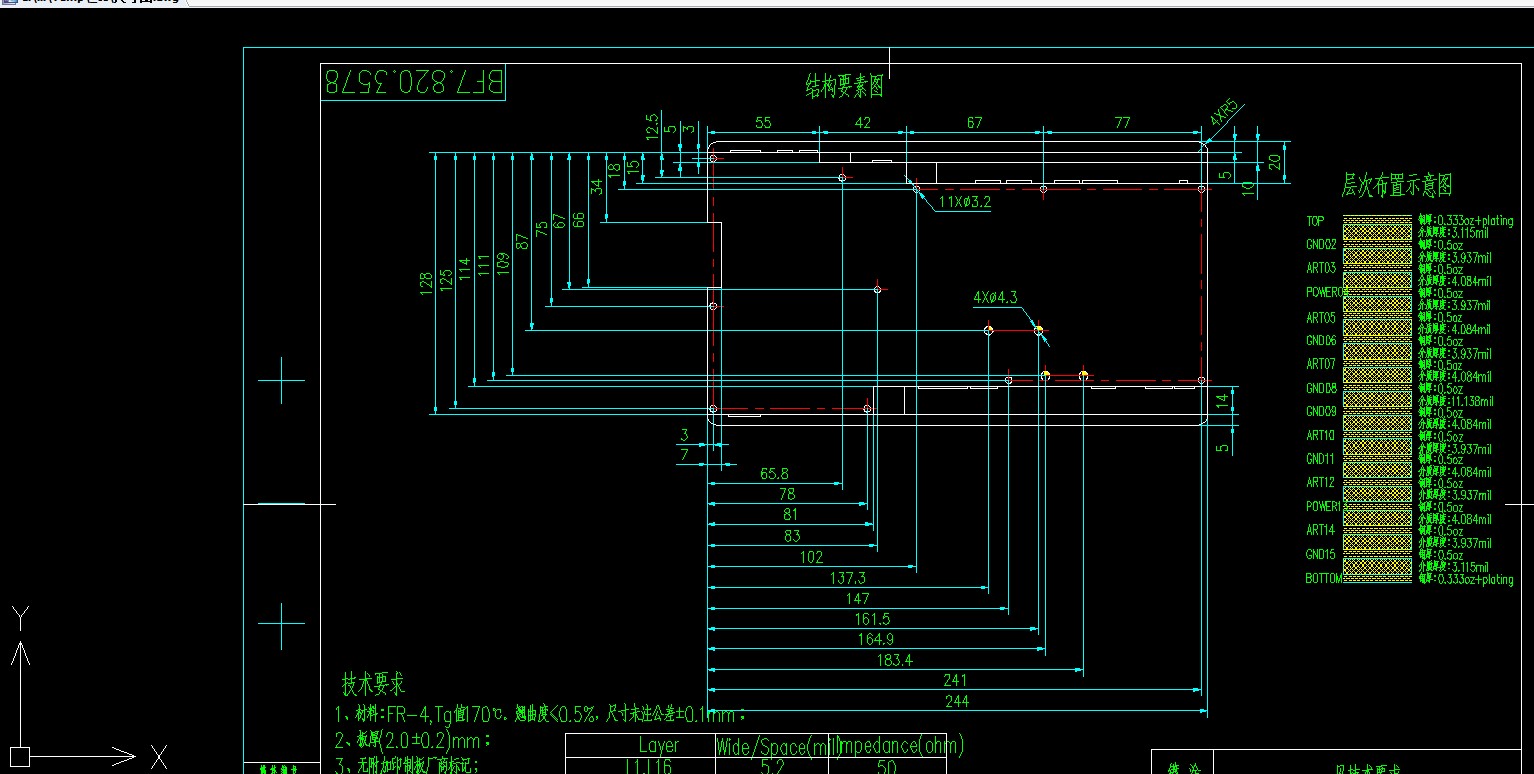The width and height of the screenshot is (1534, 774).
Task: Click the ART05 layer label
Action: tap(1321, 318)
